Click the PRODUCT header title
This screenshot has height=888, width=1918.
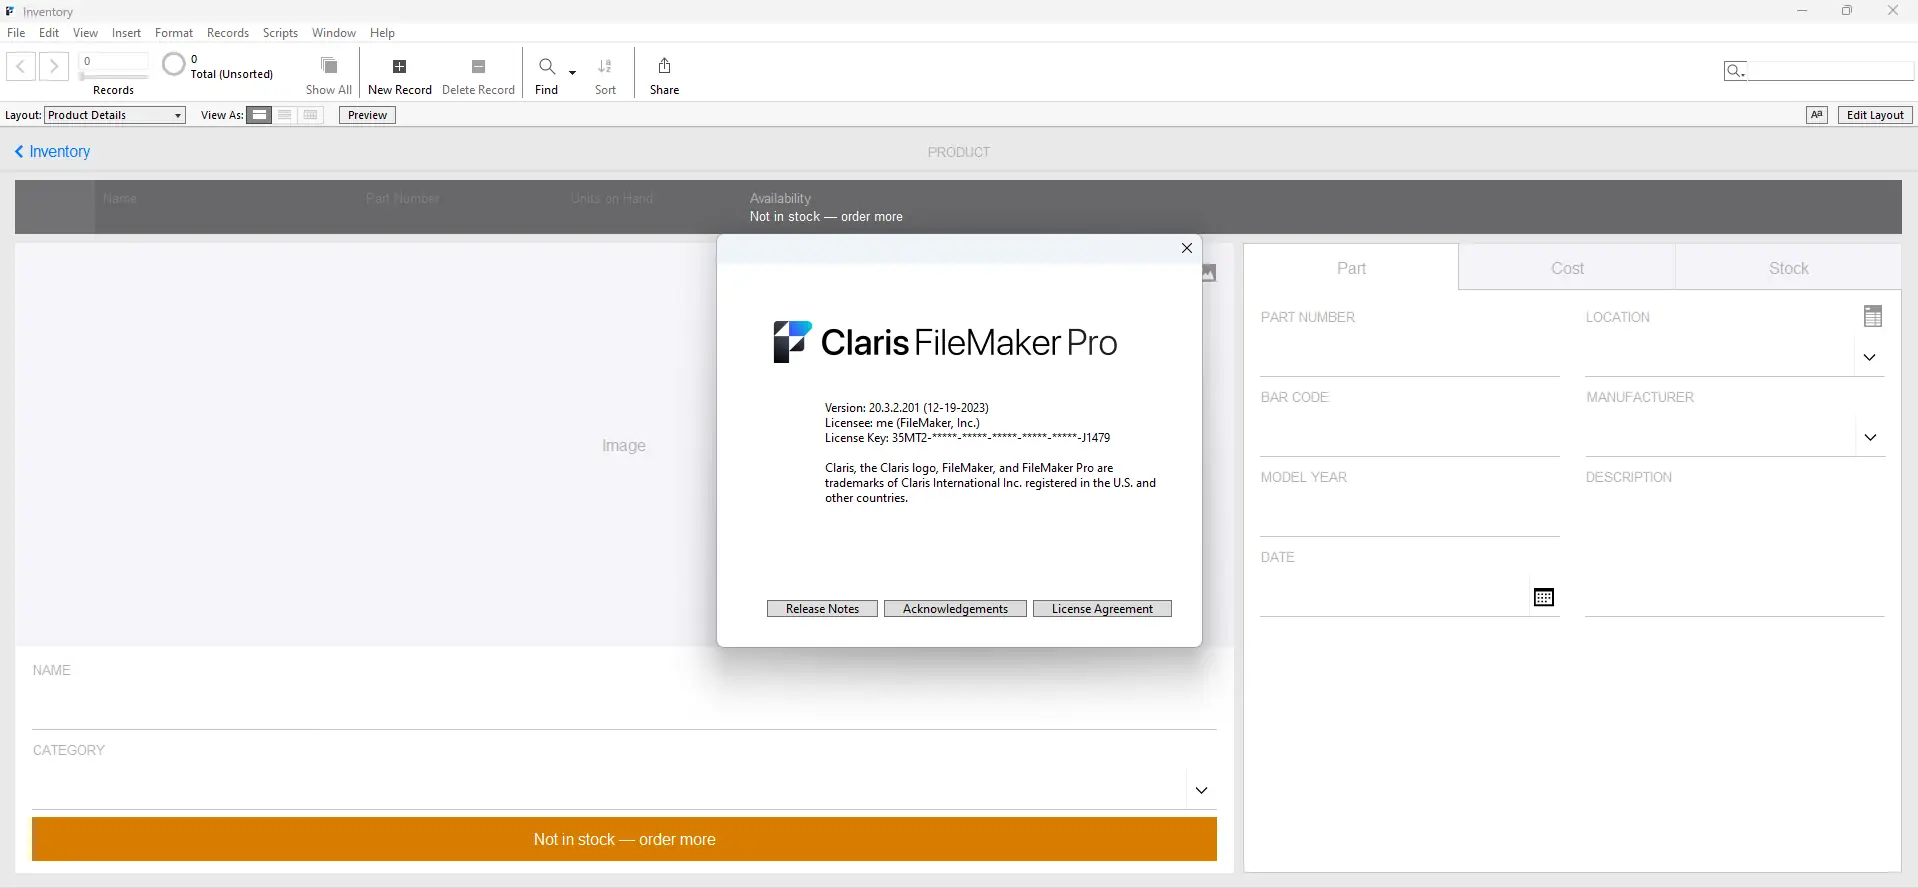958,152
